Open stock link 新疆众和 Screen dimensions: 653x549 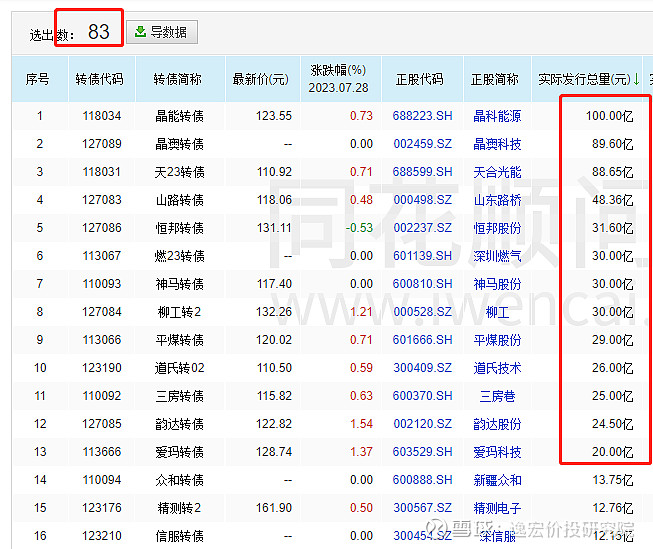497,480
